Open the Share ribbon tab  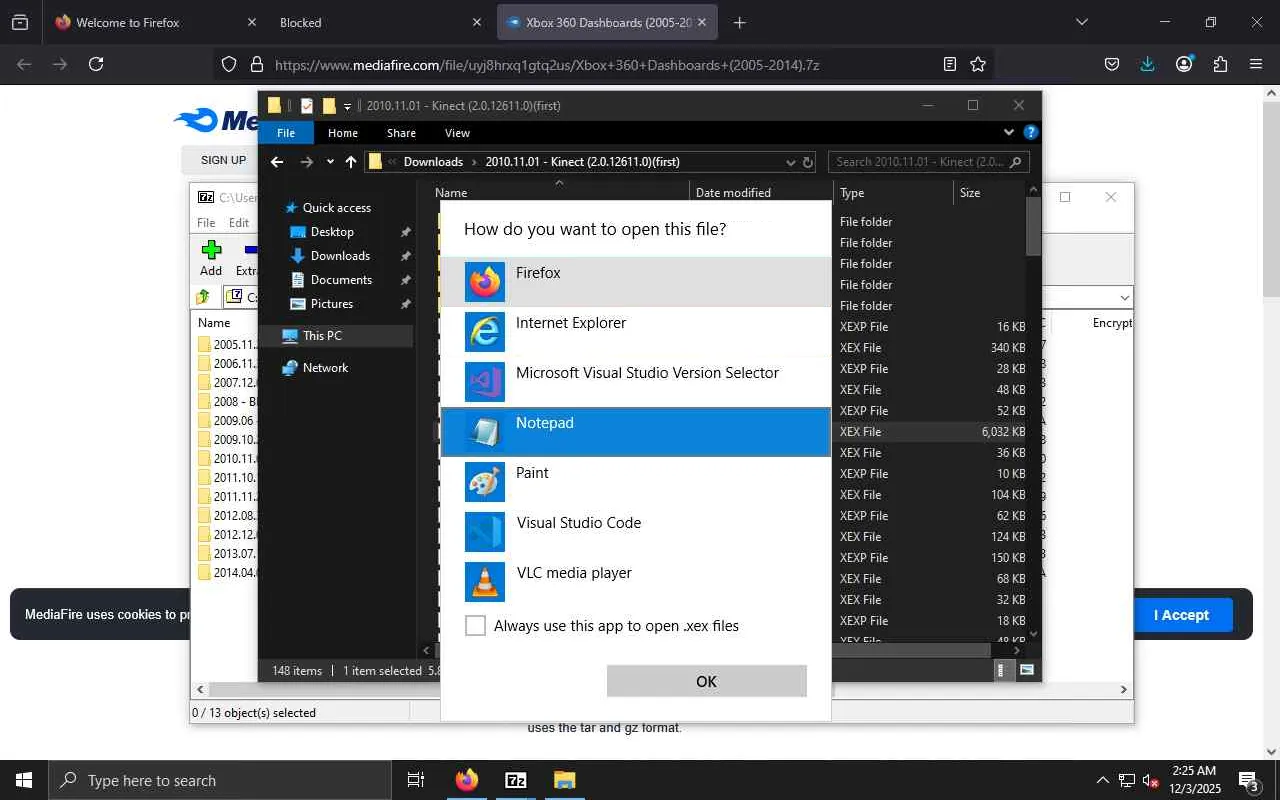(401, 133)
